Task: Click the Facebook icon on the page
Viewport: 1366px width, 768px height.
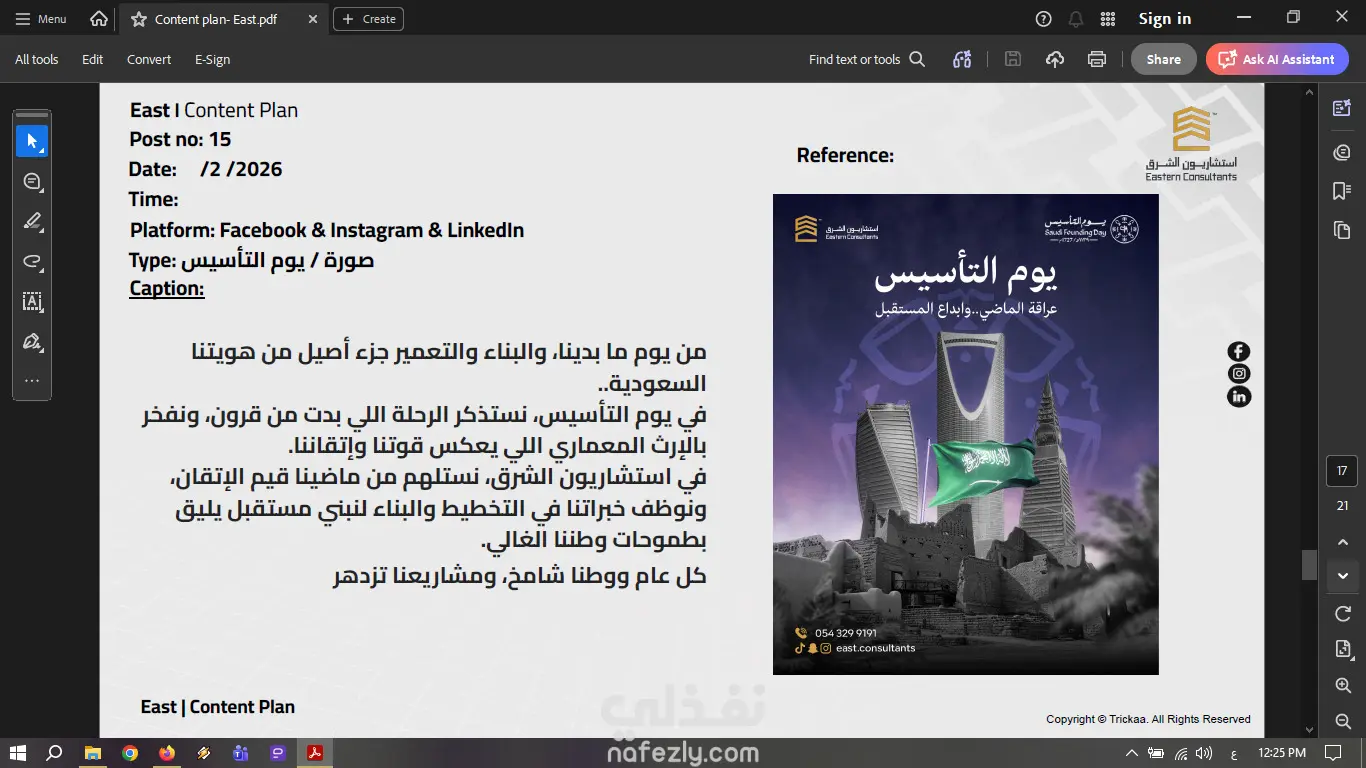Action: tap(1239, 351)
